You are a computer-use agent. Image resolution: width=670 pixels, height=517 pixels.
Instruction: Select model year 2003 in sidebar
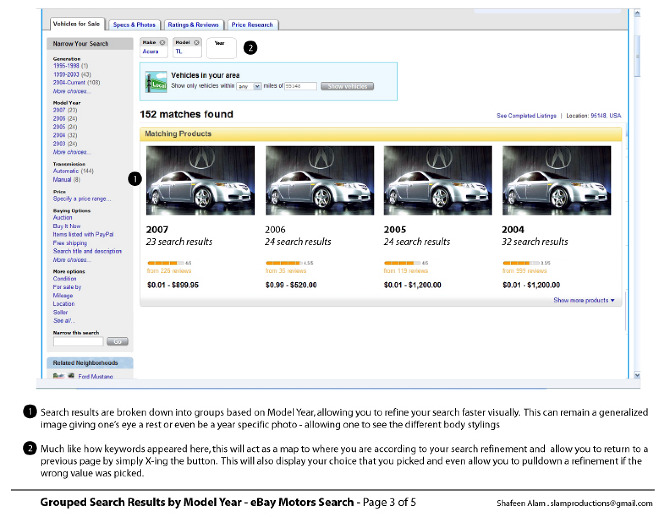click(59, 144)
